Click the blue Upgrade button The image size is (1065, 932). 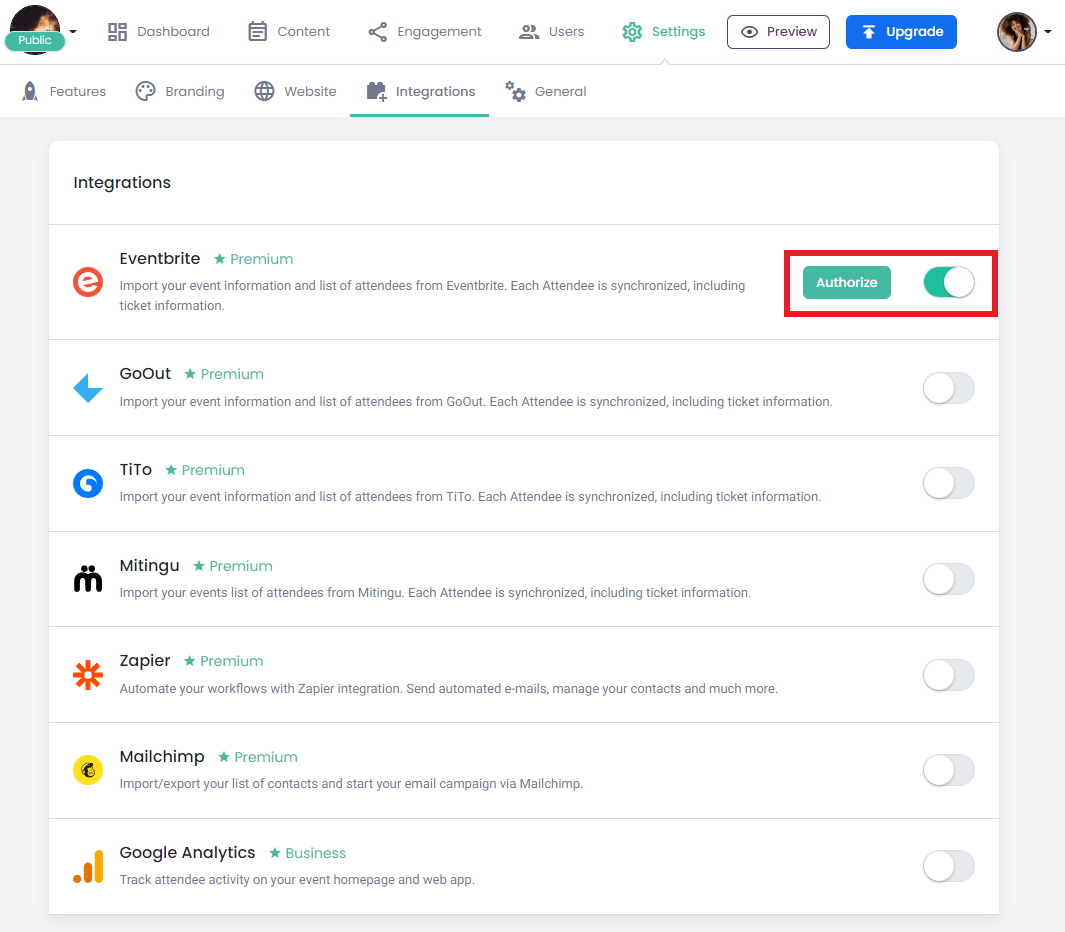click(901, 32)
